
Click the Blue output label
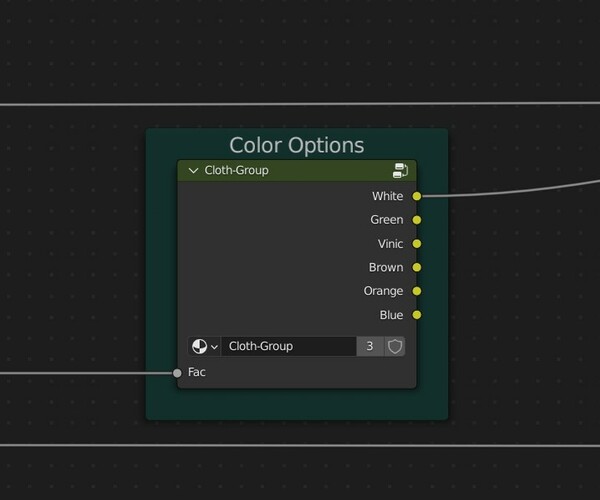pyautogui.click(x=391, y=315)
